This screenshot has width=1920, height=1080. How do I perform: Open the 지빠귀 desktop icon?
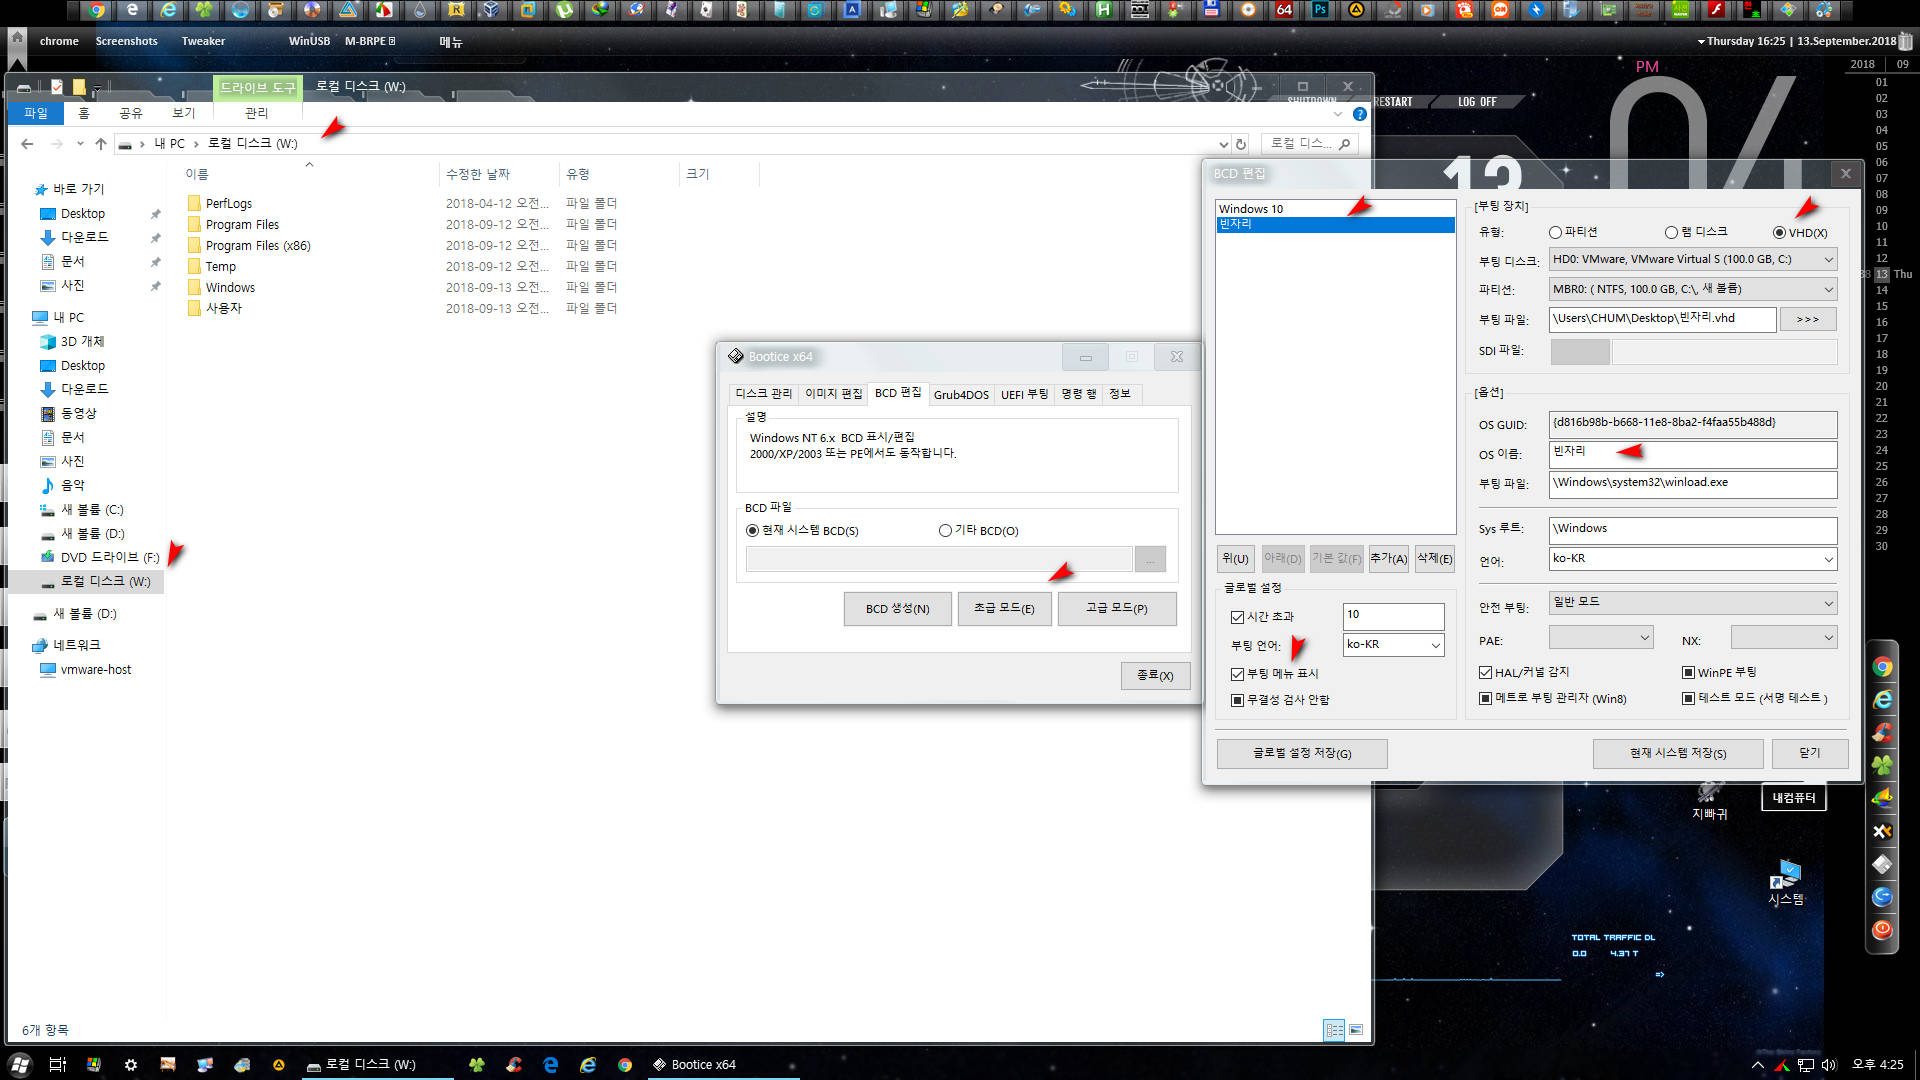[1709, 800]
